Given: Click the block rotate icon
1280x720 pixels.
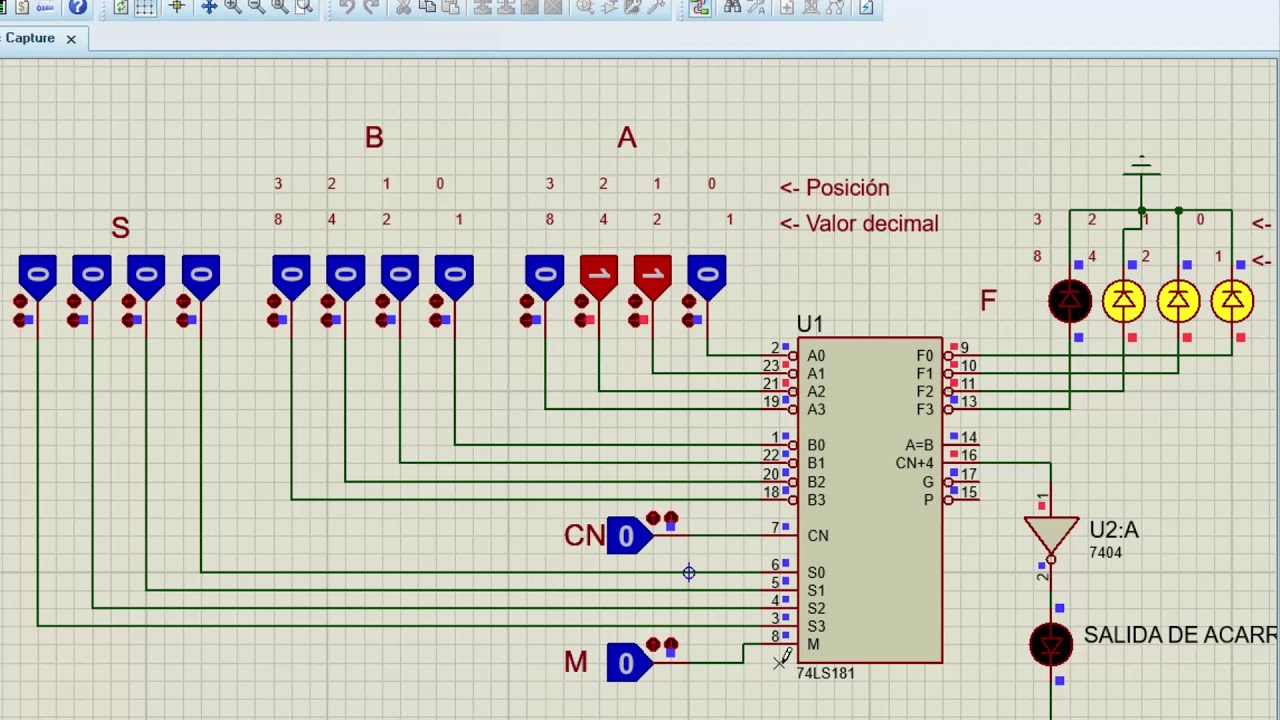Looking at the screenshot, I should 529,7.
